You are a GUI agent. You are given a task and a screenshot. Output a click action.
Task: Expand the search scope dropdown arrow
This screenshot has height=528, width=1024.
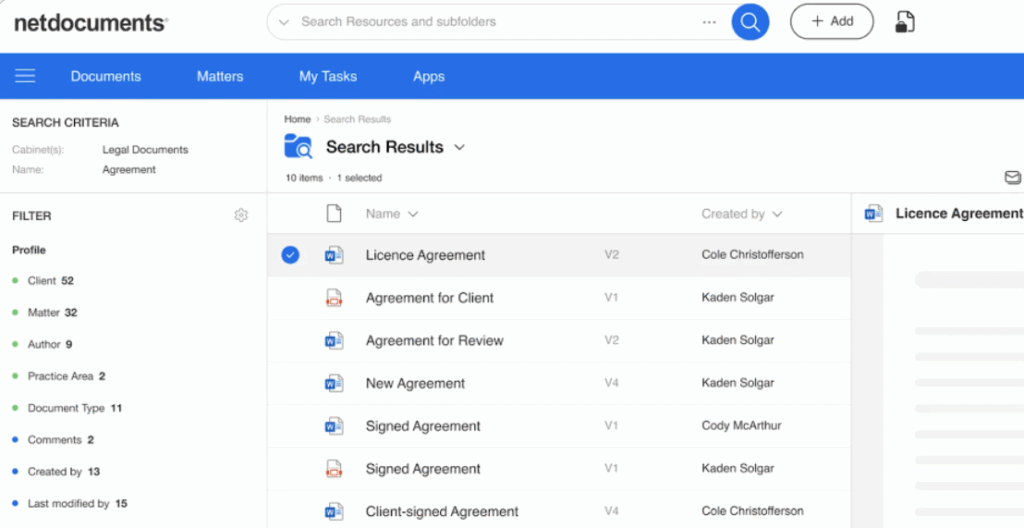[x=284, y=22]
